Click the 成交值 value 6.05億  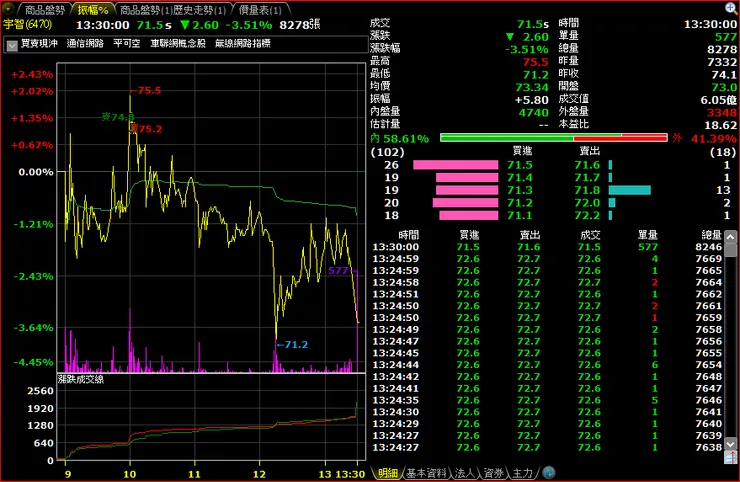coord(718,100)
